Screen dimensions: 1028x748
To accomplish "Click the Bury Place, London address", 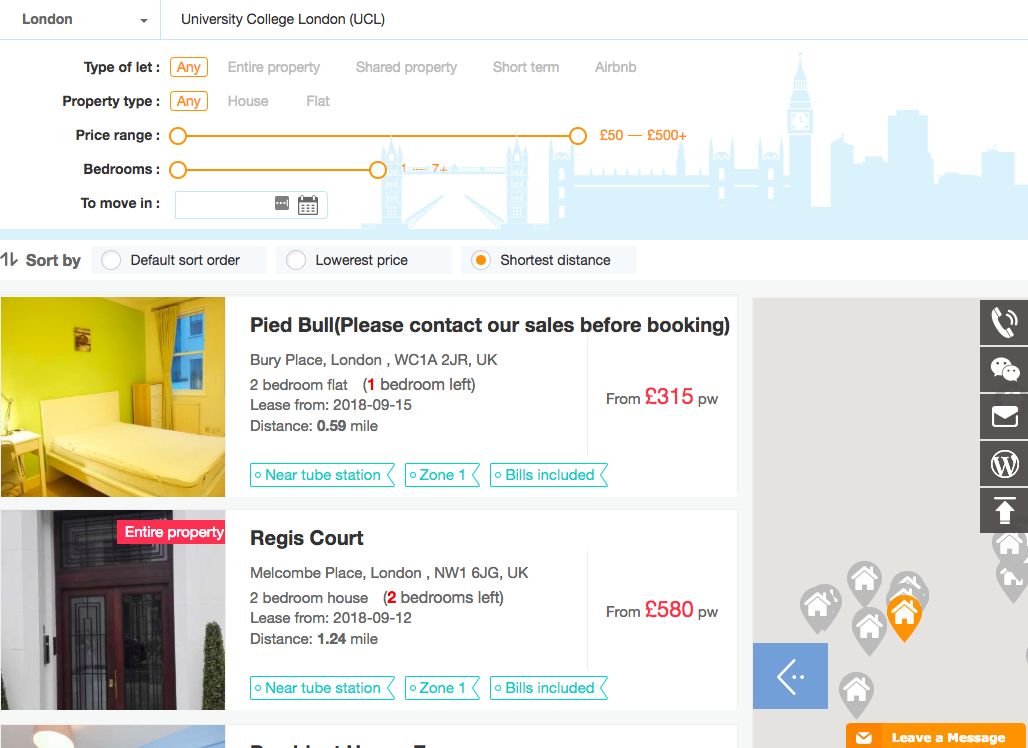I will [373, 360].
